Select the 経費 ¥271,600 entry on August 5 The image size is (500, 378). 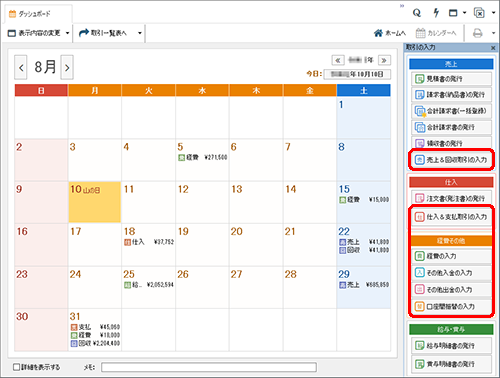[x=202, y=157]
